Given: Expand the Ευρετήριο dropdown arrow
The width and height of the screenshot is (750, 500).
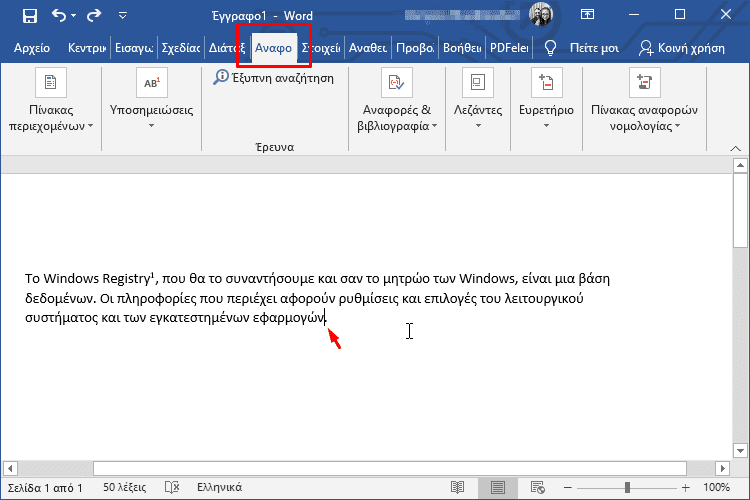Looking at the screenshot, I should pos(546,126).
